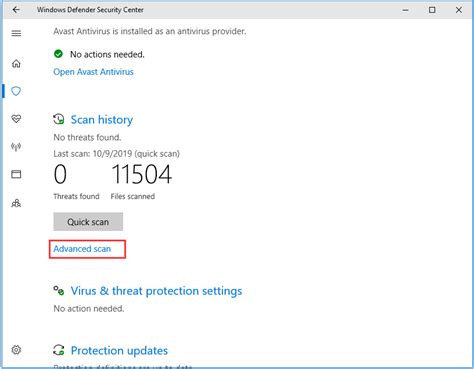Image resolution: width=474 pixels, height=369 pixels.
Task: Go to the Home sidebar icon
Action: [x=16, y=63]
